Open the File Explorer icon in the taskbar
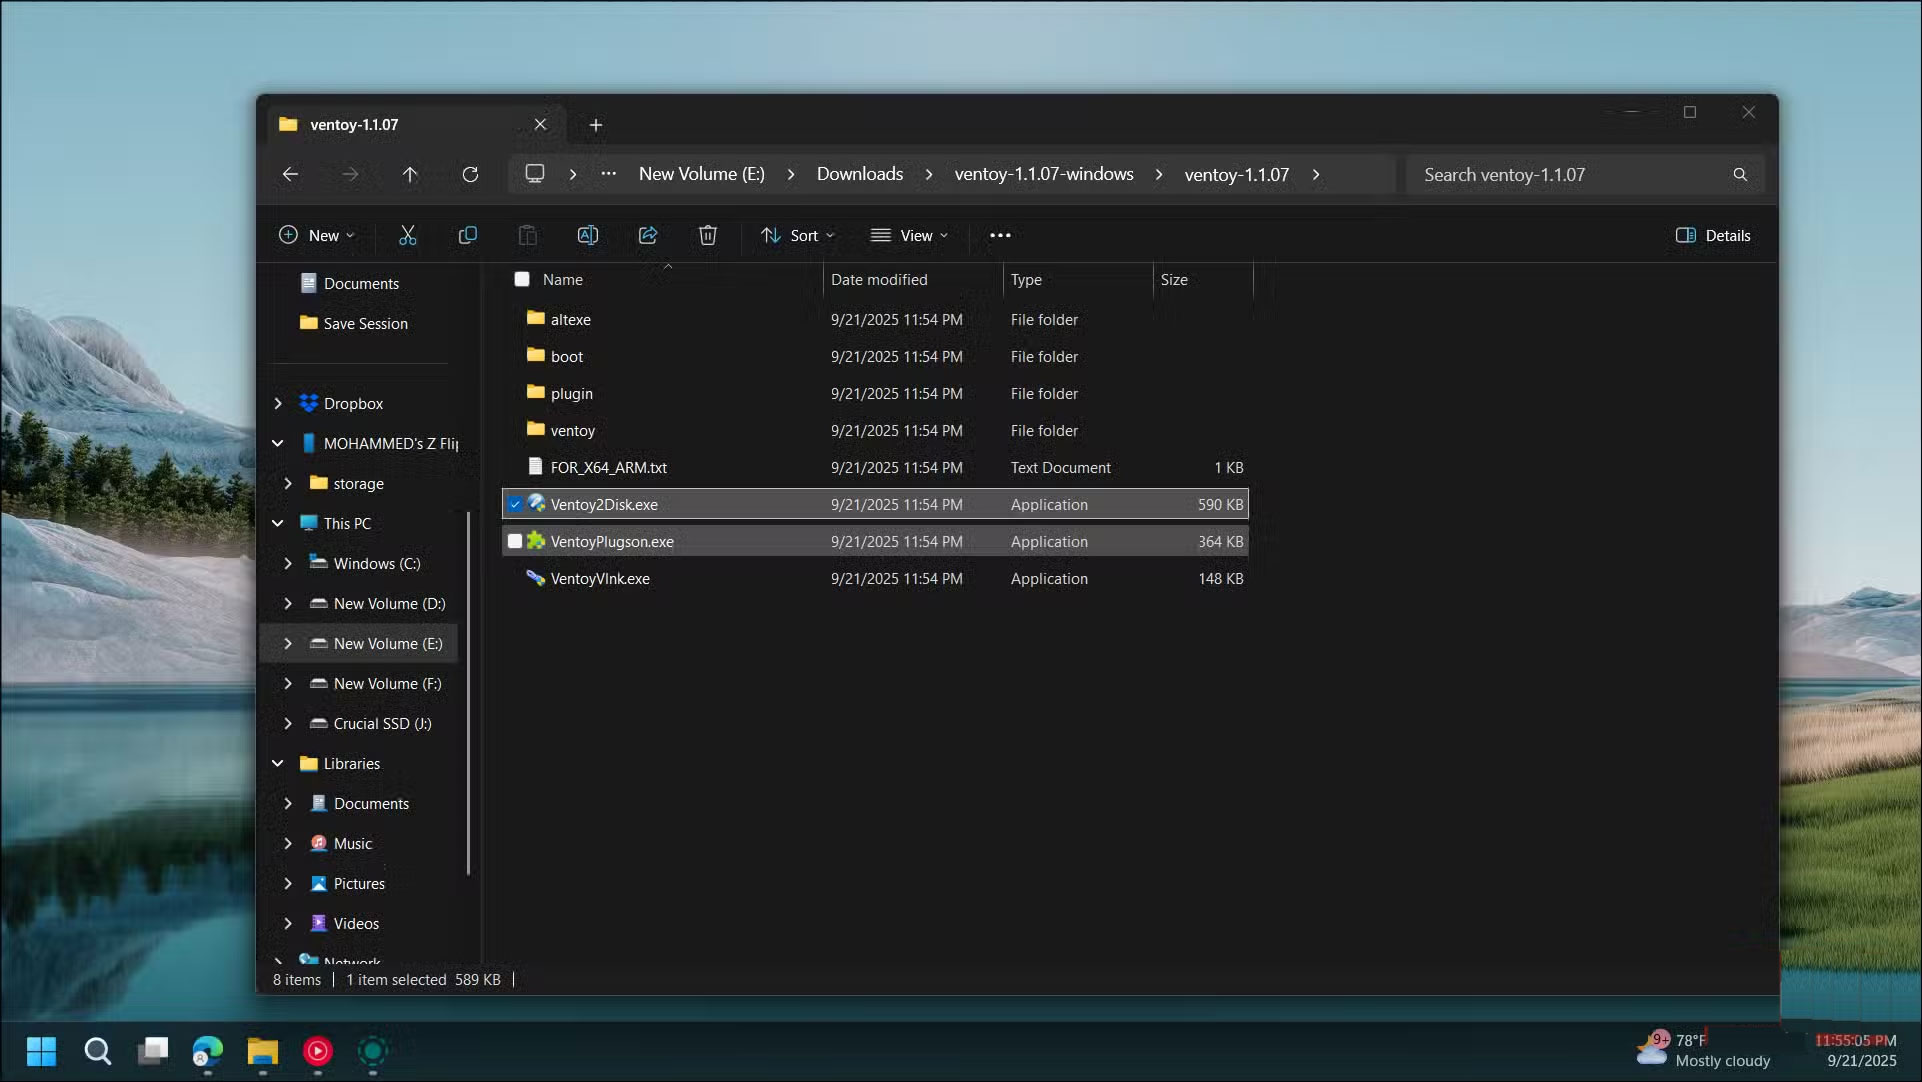This screenshot has height=1082, width=1922. (262, 1052)
